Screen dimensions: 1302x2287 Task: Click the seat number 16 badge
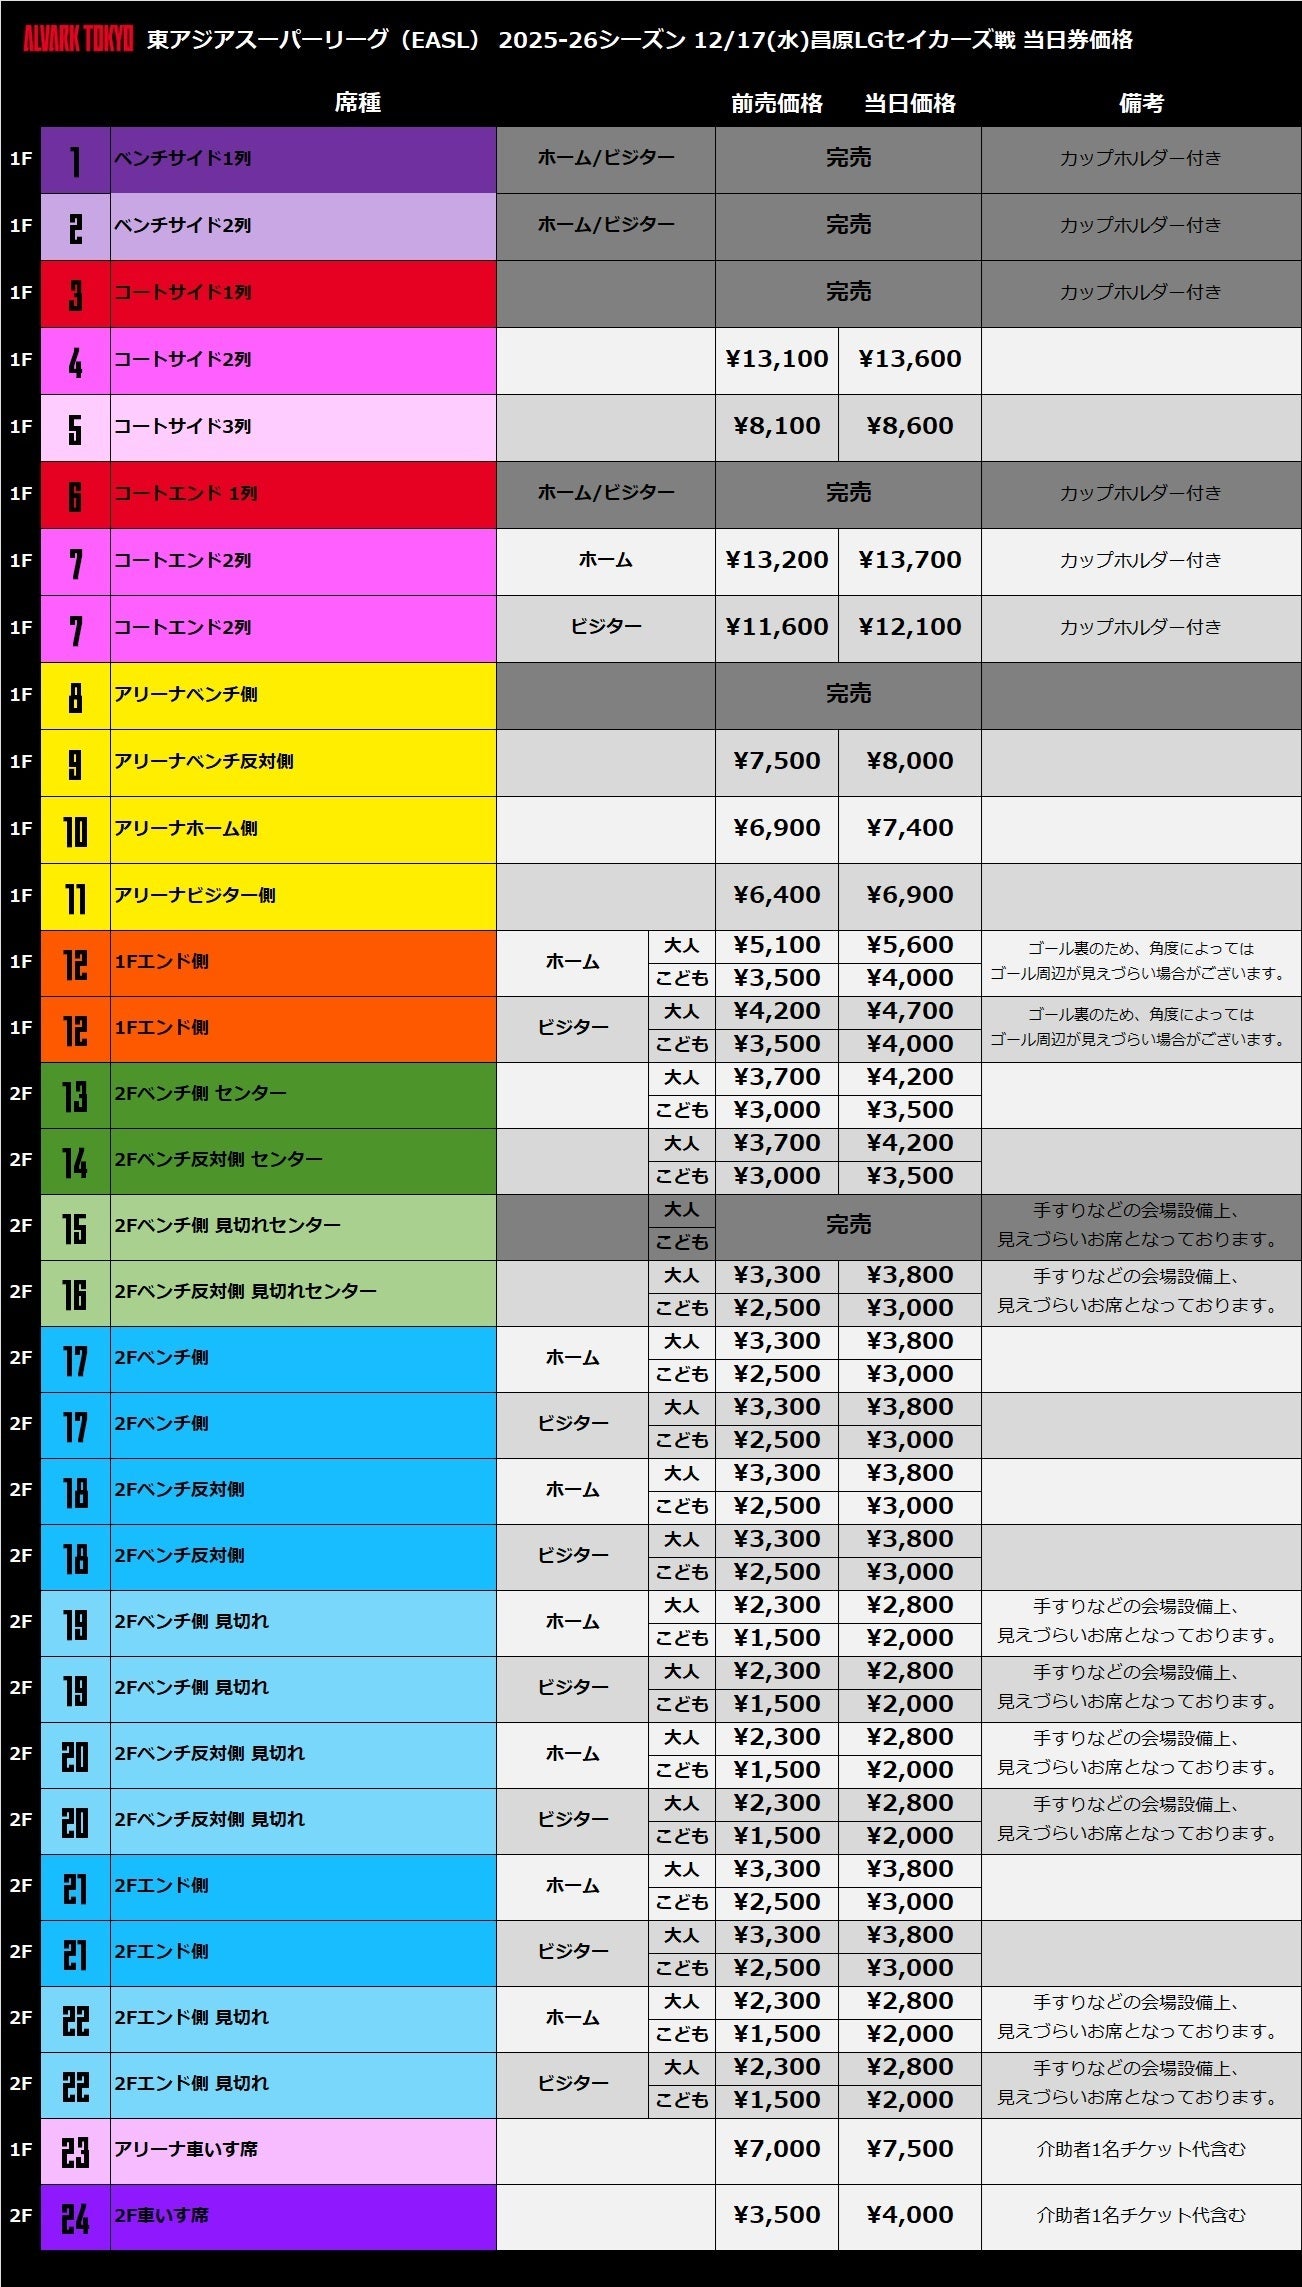click(75, 1293)
